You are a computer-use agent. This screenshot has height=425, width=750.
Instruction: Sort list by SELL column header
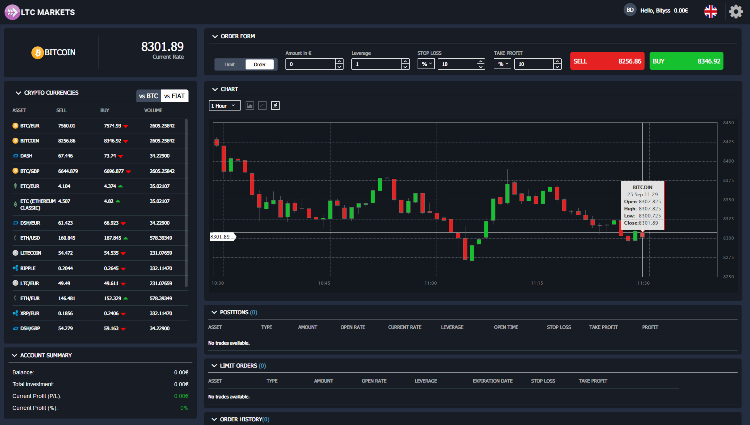click(x=61, y=110)
